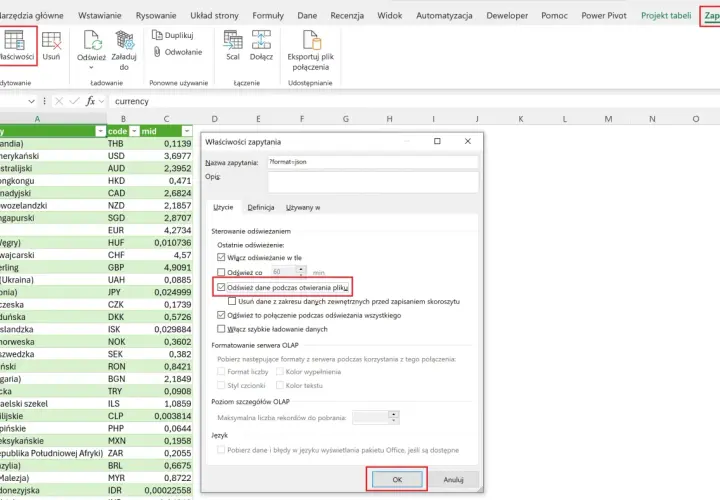Create Odwołanie reference to query

[x=177, y=52]
